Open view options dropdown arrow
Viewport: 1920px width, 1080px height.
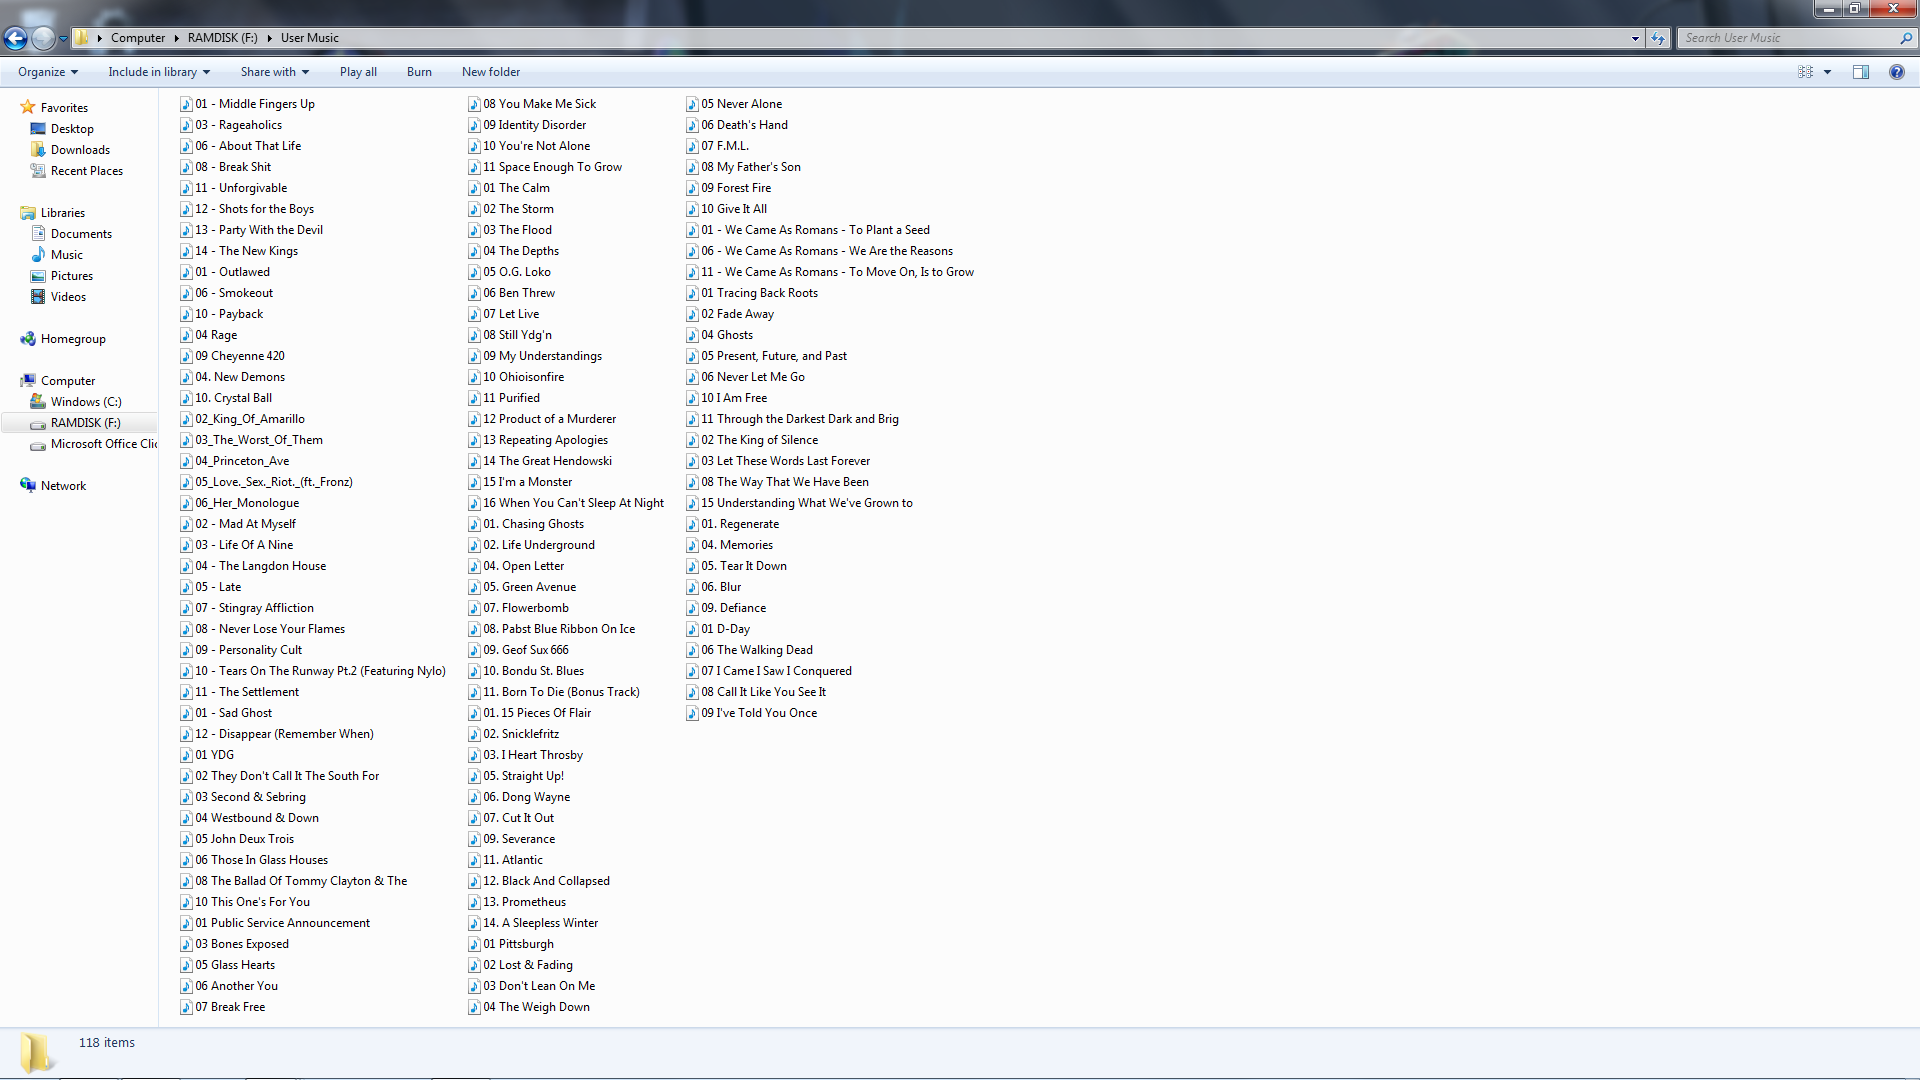(x=1827, y=72)
